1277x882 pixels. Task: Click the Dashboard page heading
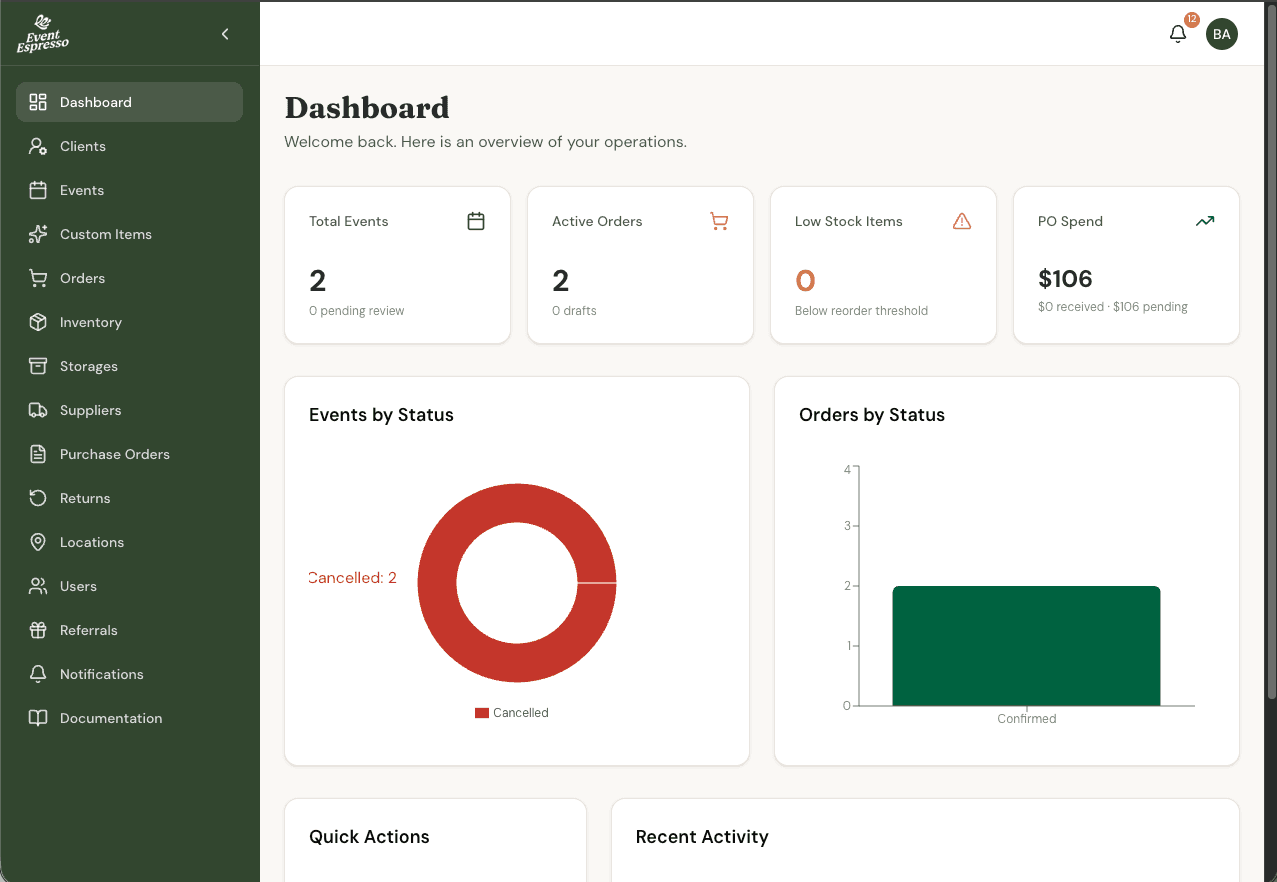point(367,107)
